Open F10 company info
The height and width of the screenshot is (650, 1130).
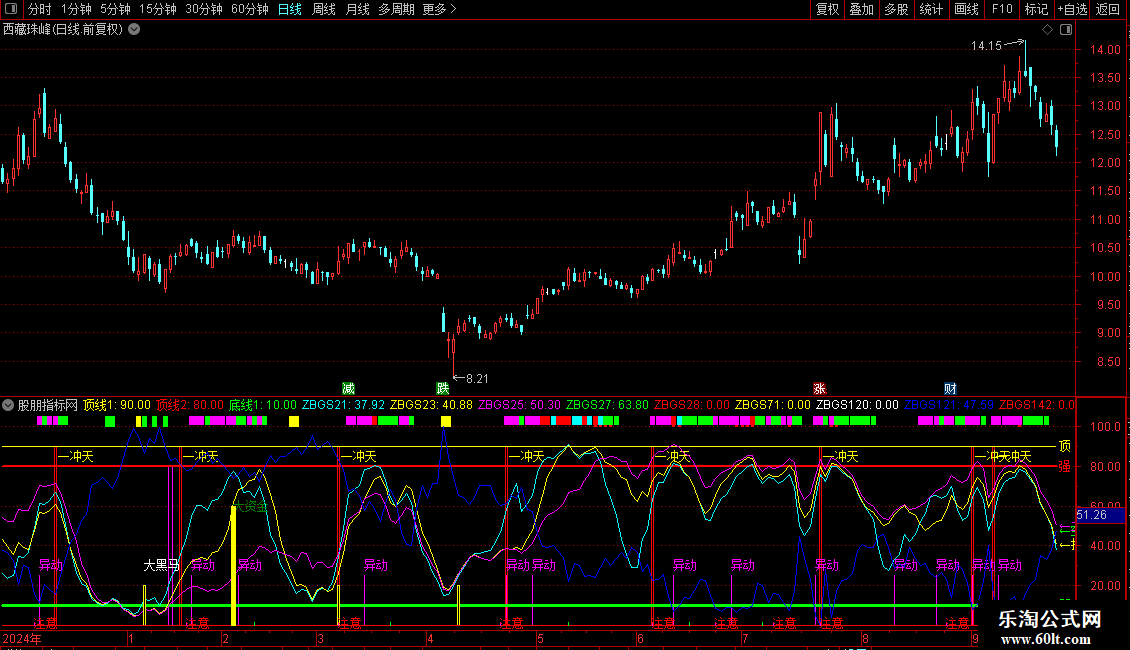tap(1002, 9)
